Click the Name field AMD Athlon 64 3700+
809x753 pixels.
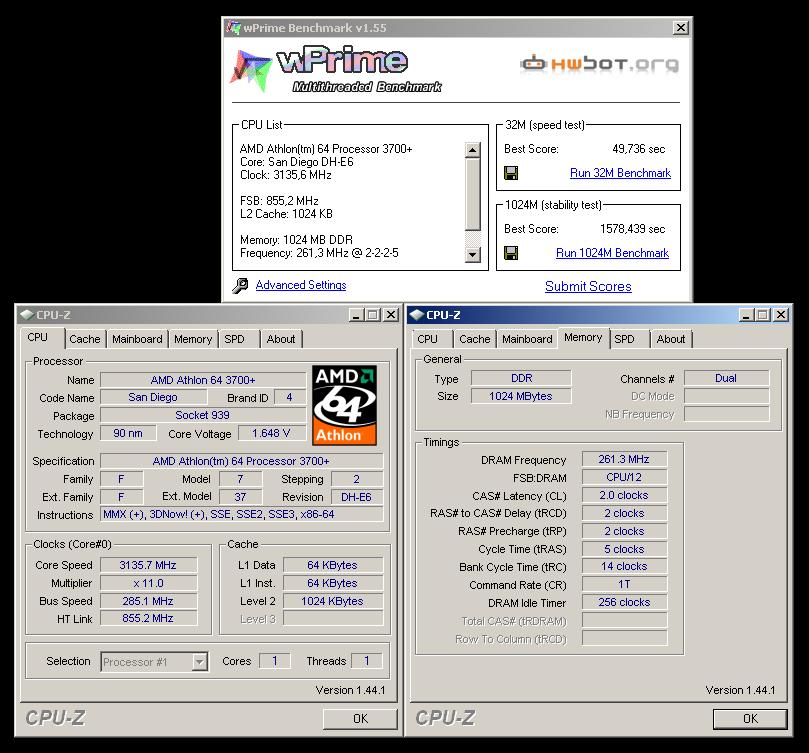(x=203, y=380)
